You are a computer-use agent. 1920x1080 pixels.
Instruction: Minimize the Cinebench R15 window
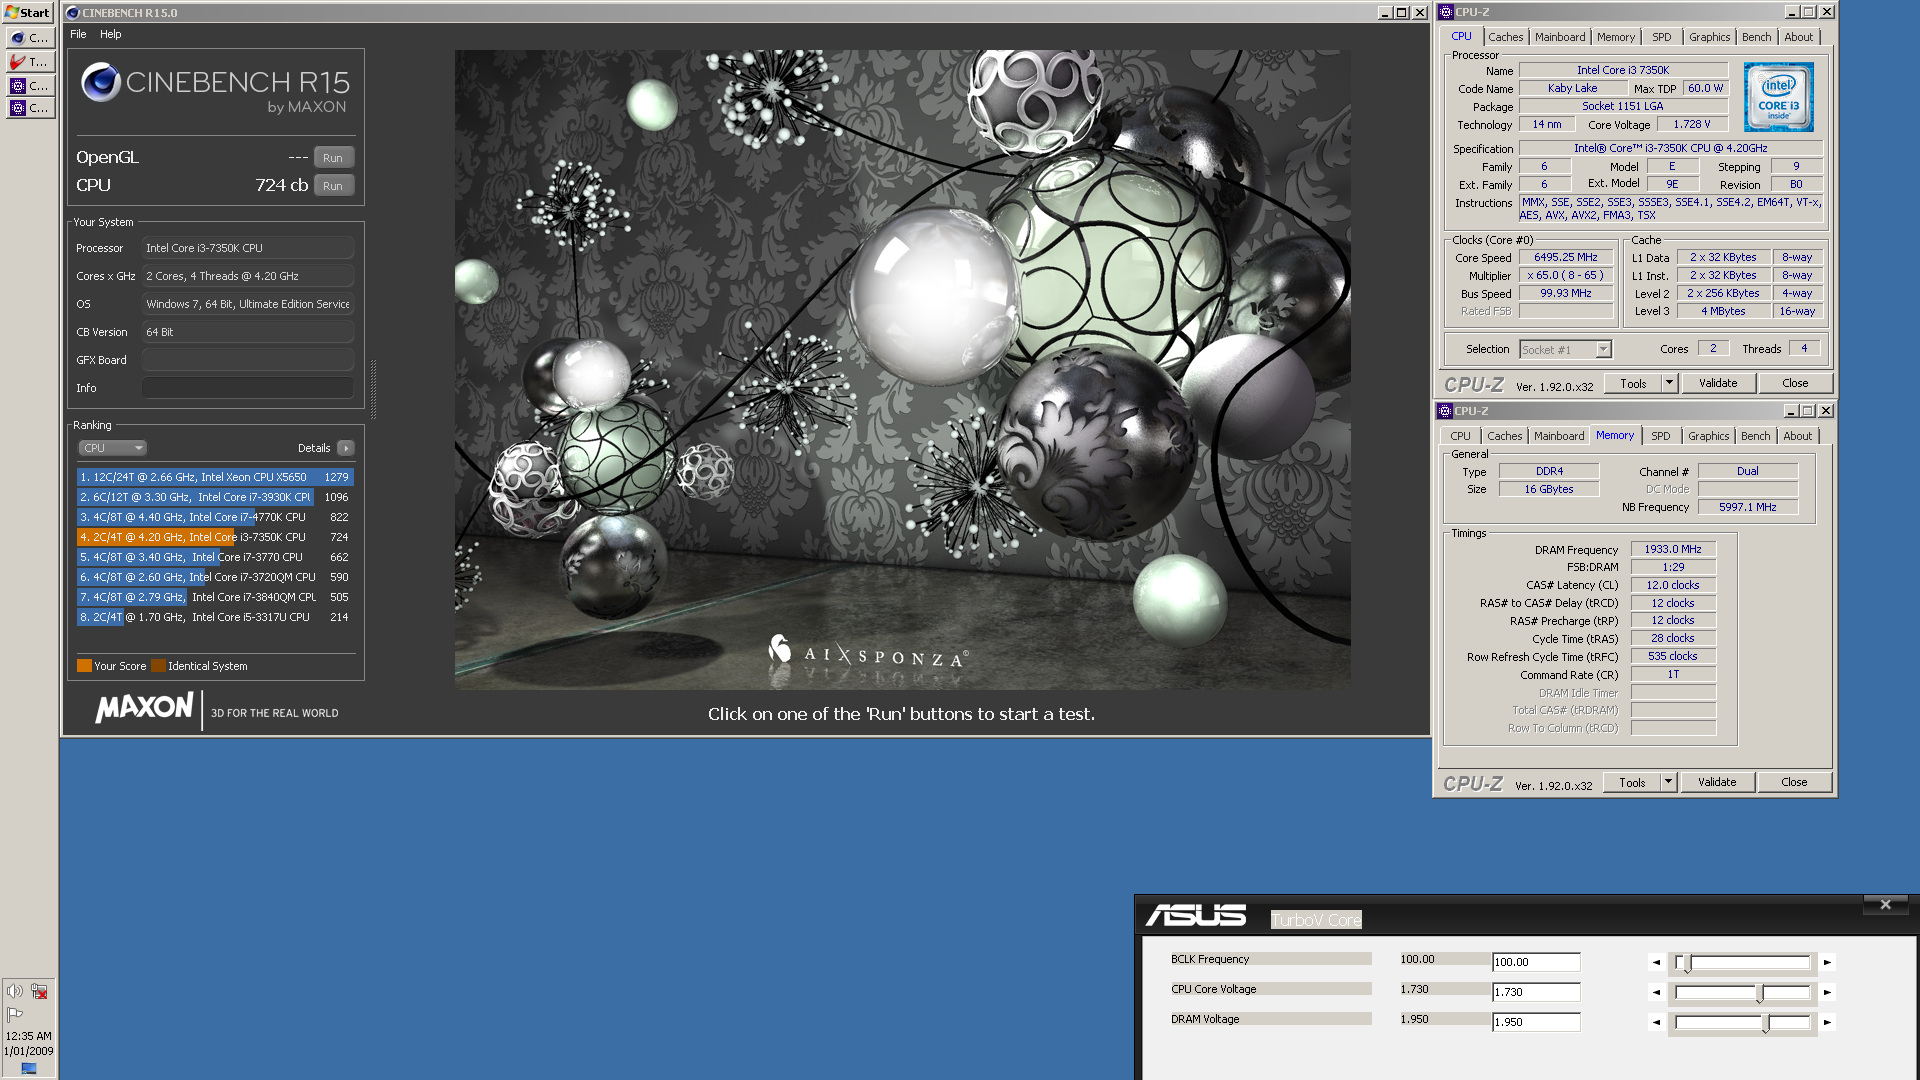tap(1384, 13)
